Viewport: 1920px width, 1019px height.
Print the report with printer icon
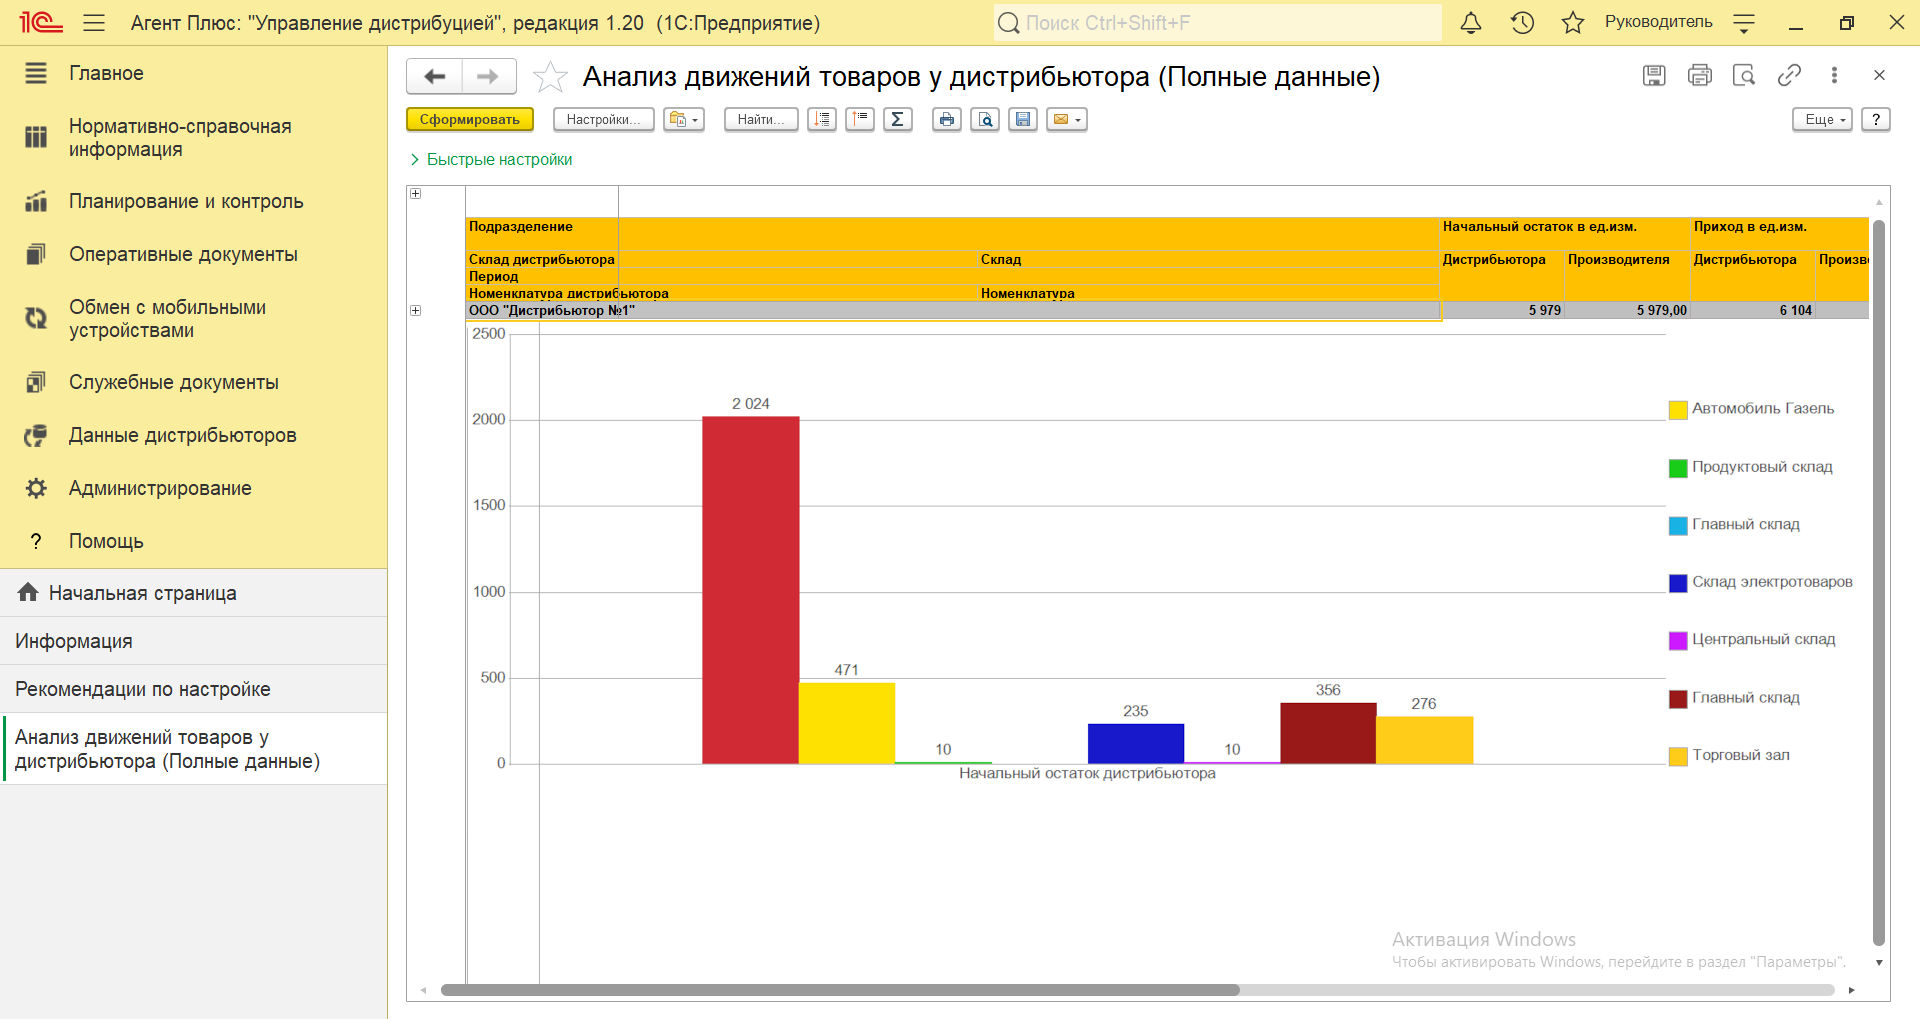(947, 119)
